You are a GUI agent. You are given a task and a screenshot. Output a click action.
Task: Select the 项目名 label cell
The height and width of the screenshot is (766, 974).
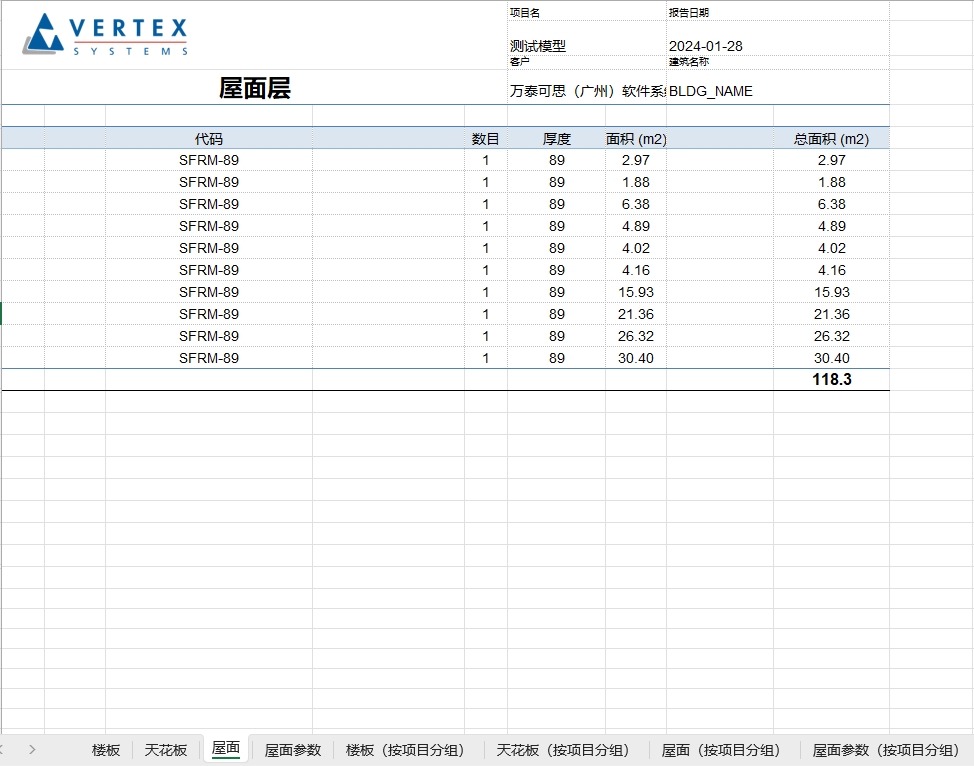coord(586,12)
